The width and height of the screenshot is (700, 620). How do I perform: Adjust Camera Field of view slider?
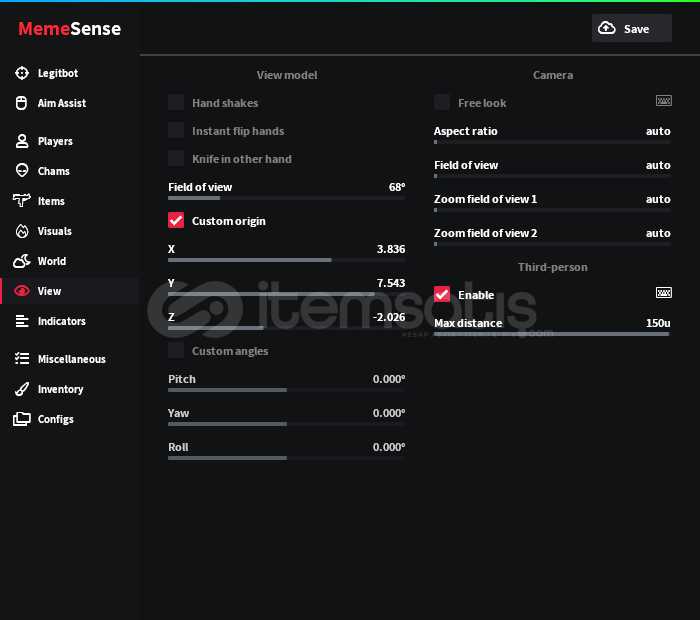(552, 176)
